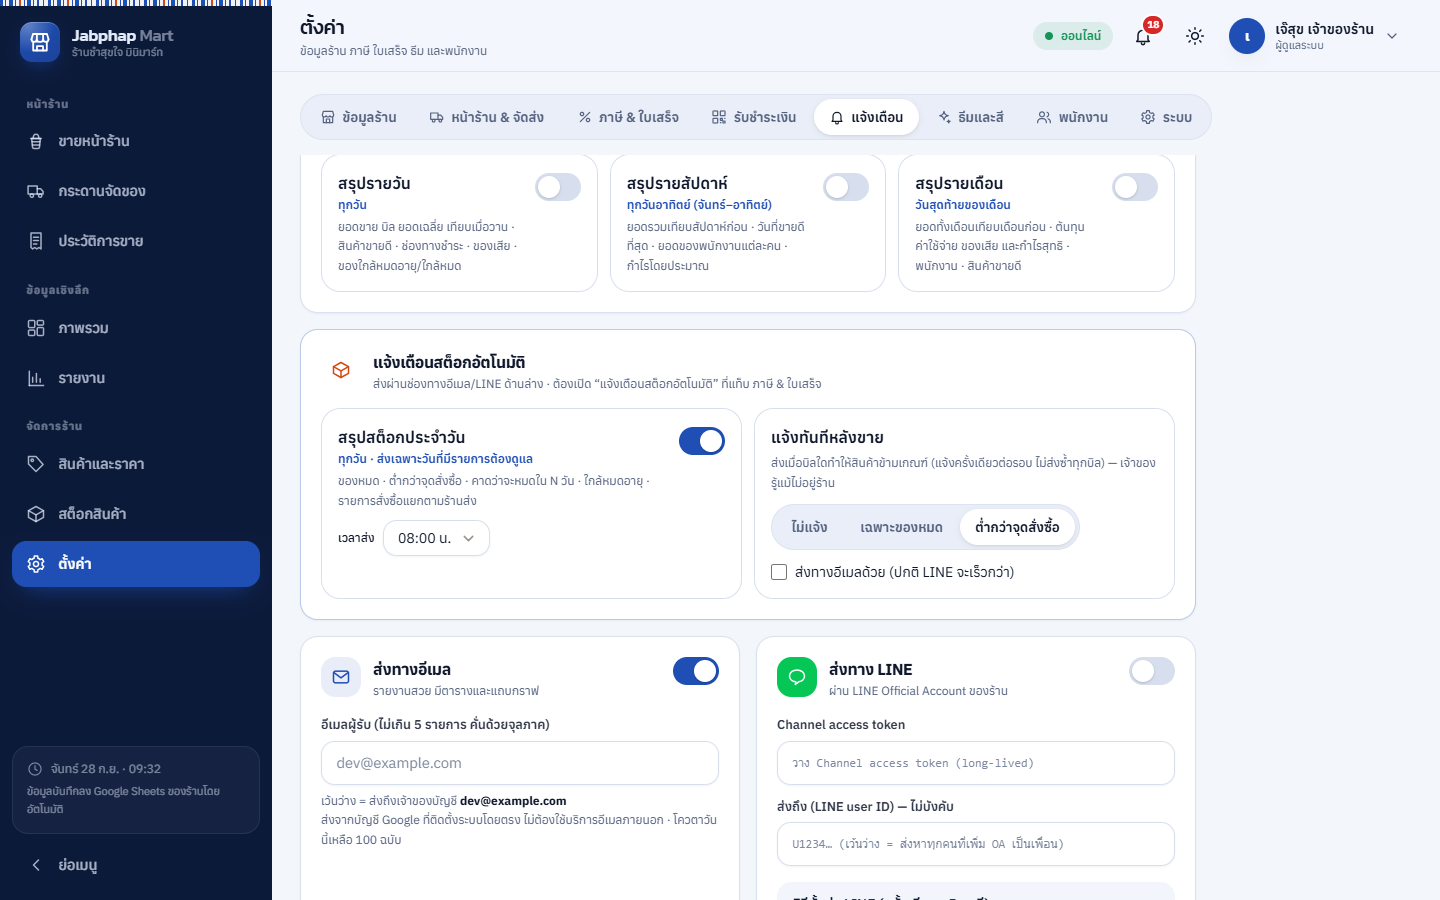Open ภาพรวม dashboard in the sidebar
Image resolution: width=1440 pixels, height=900 pixels.
click(136, 328)
